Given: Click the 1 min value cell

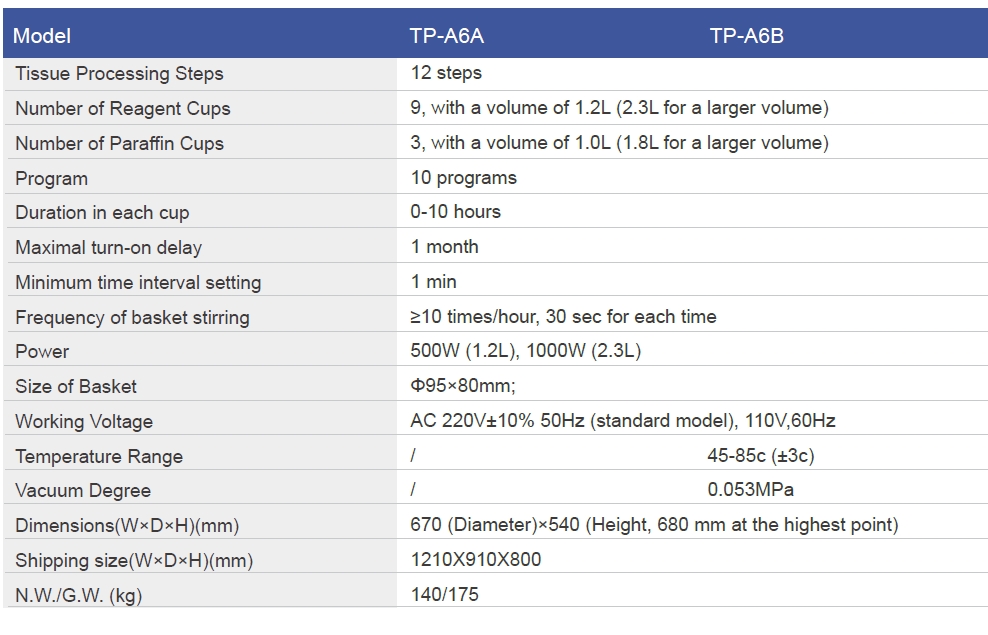Looking at the screenshot, I should click(692, 281).
